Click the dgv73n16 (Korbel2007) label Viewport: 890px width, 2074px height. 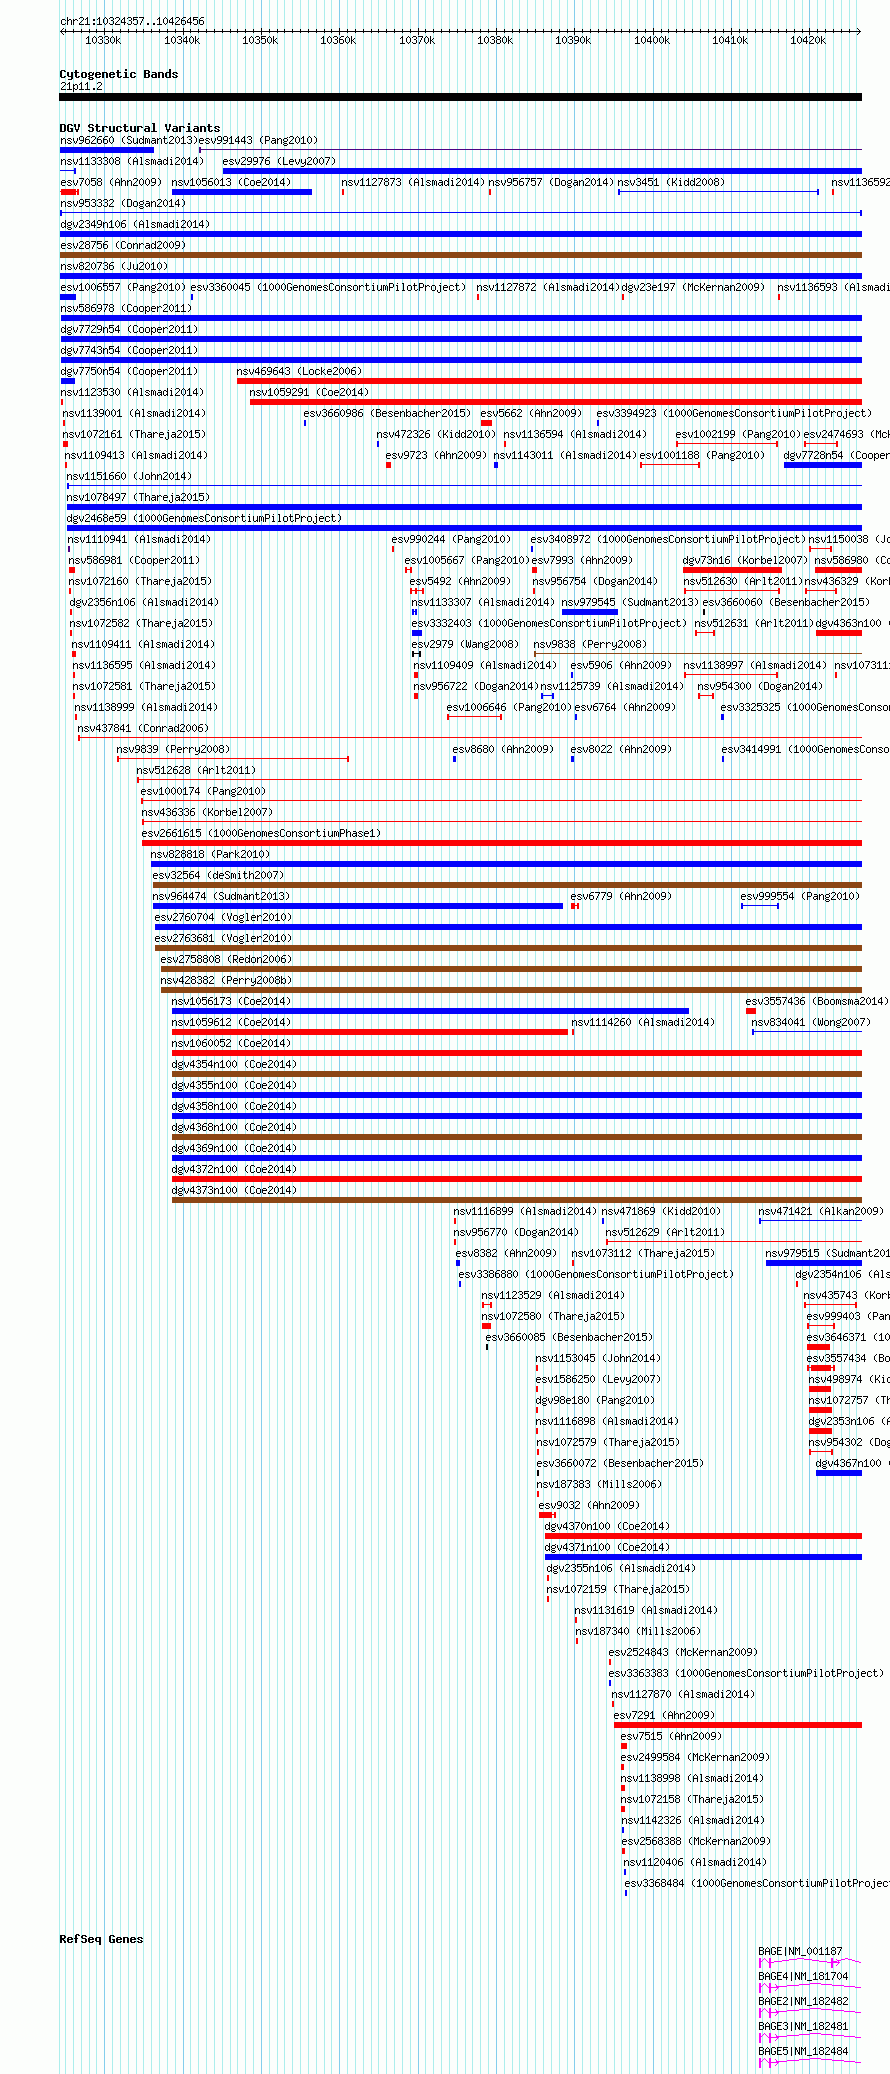[x=745, y=561]
